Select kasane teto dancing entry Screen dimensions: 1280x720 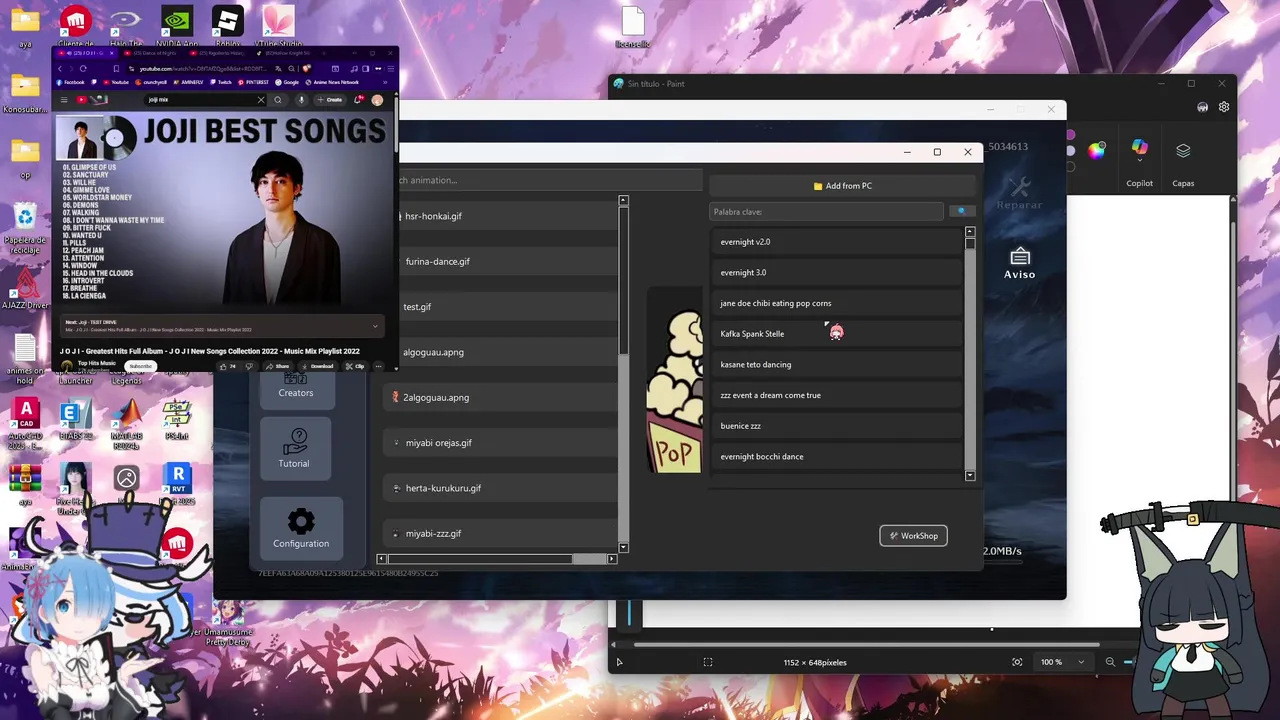[836, 365]
